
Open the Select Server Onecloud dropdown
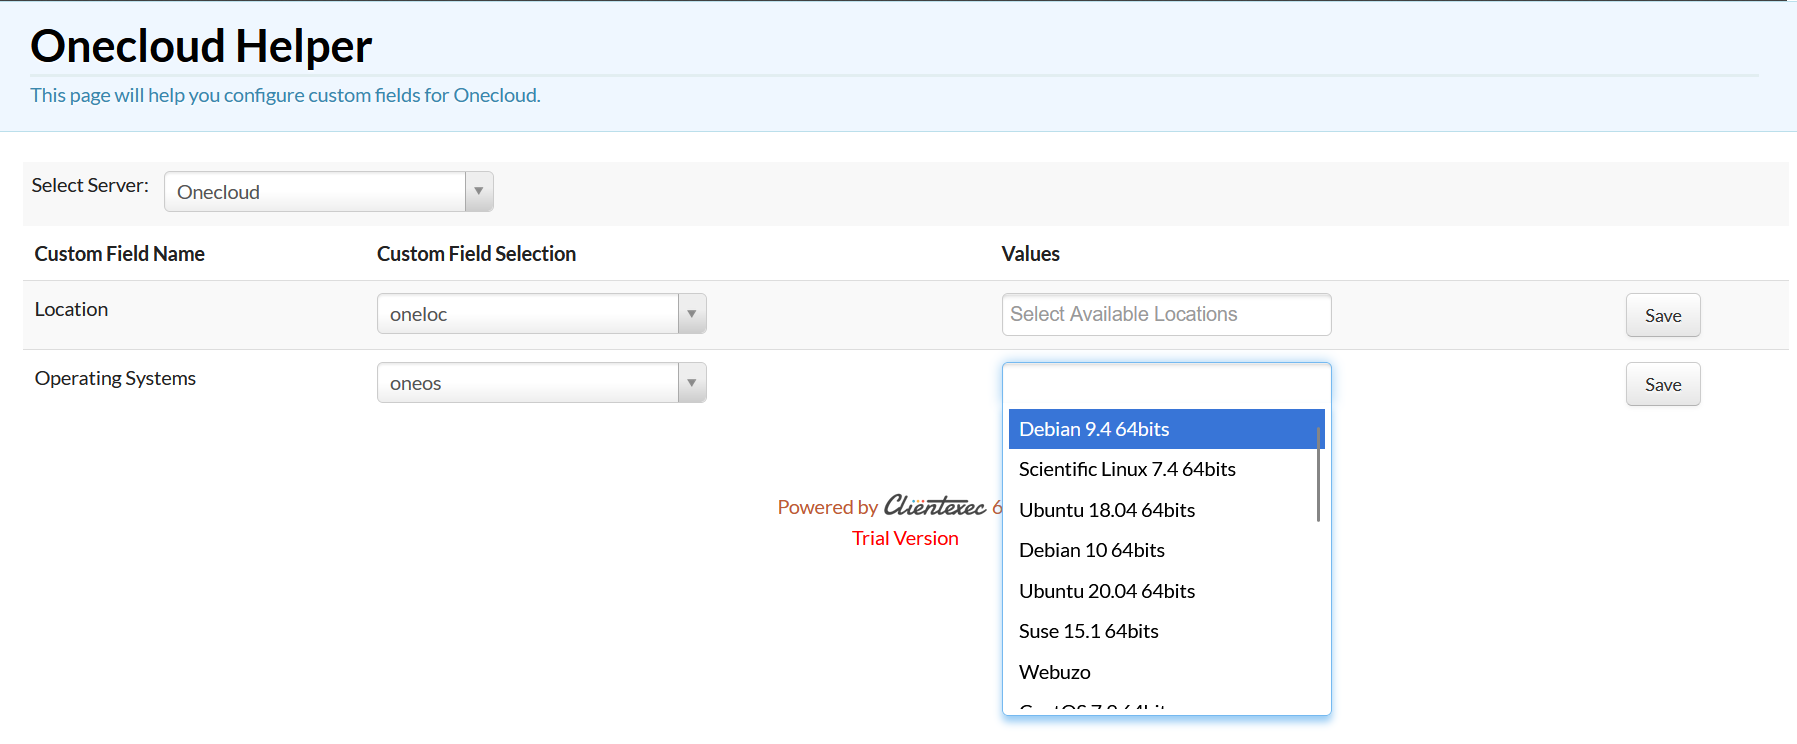pos(328,192)
